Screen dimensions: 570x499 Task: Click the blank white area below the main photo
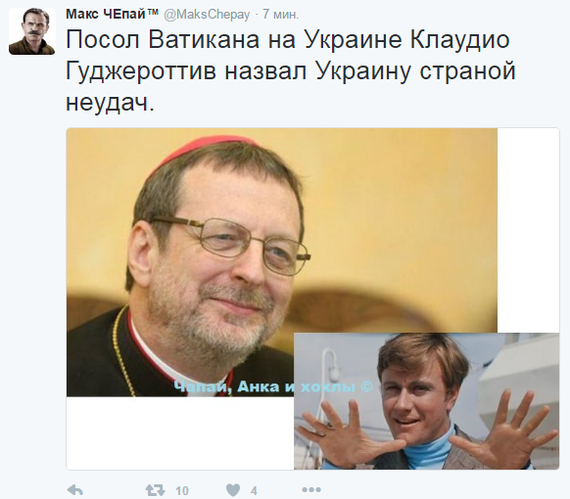180,432
